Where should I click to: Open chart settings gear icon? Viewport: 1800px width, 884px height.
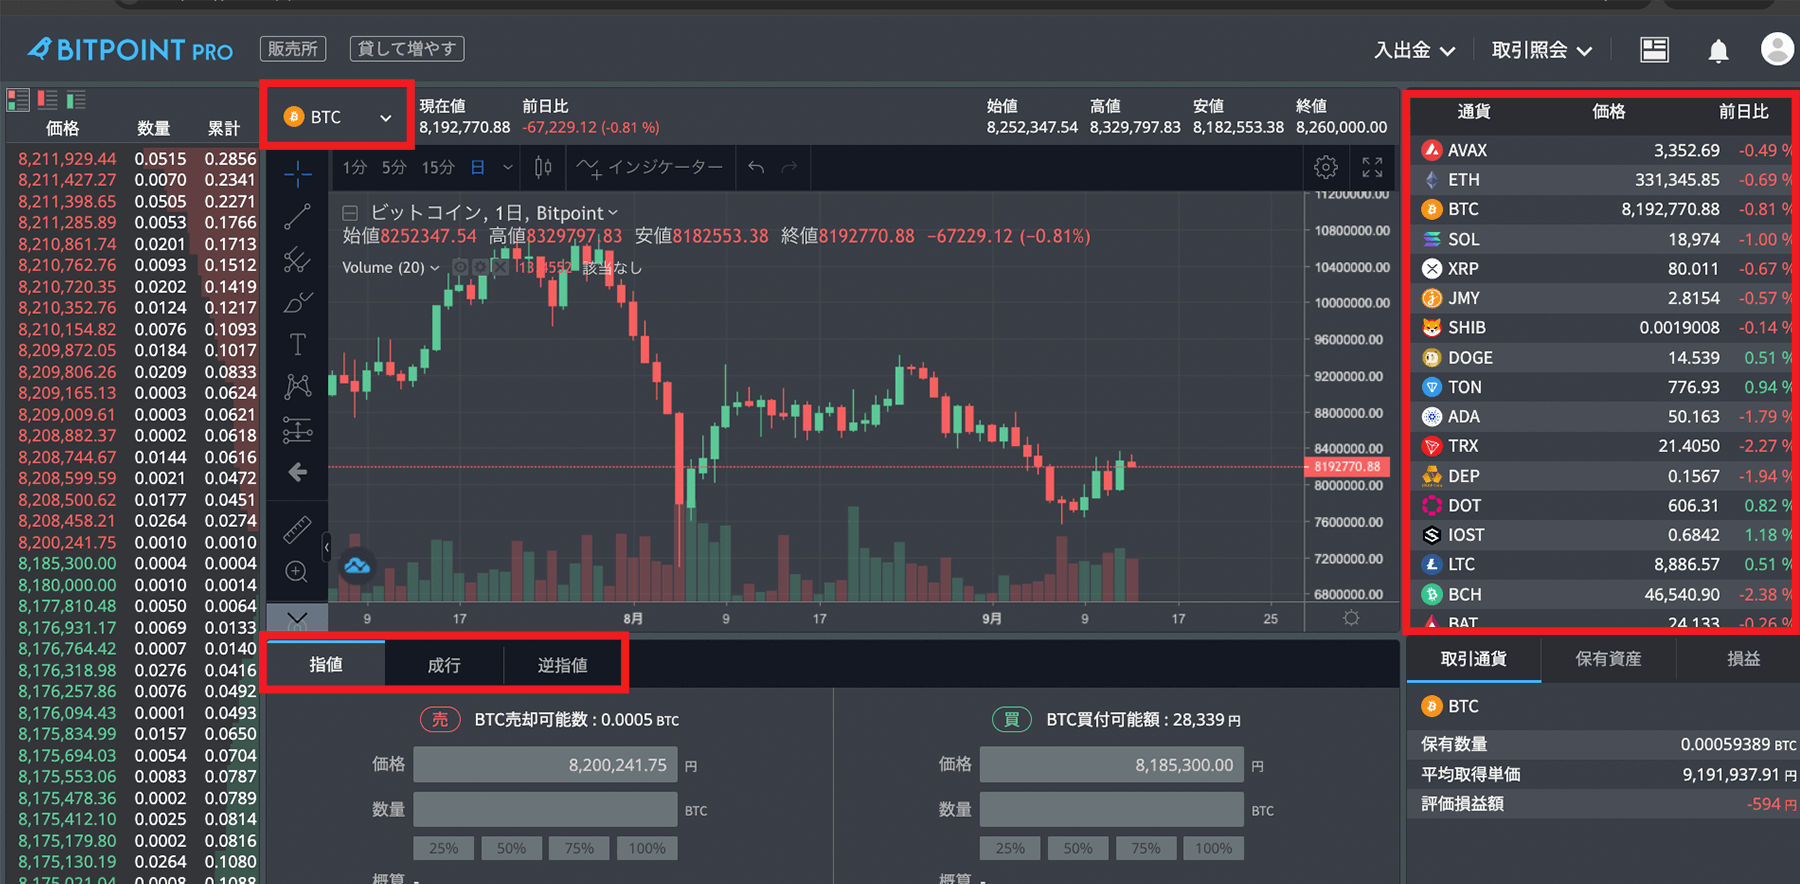(1326, 167)
